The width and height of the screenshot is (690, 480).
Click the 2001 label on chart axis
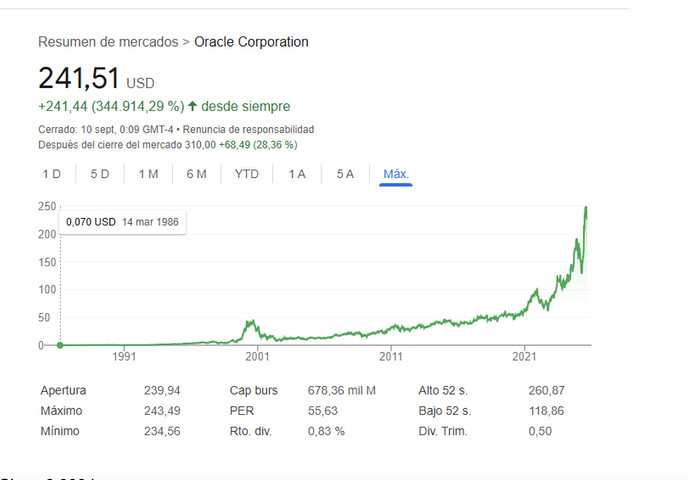258,355
